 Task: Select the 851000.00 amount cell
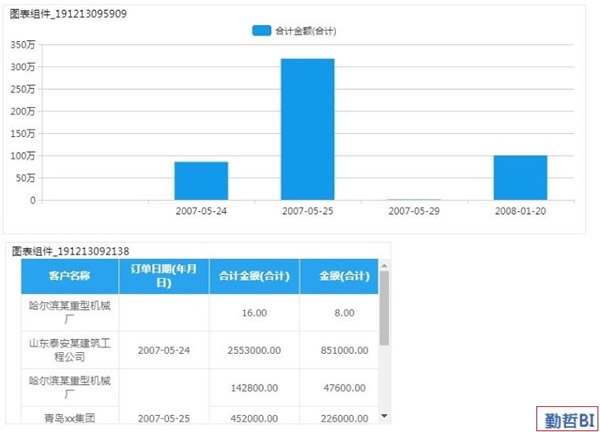pyautogui.click(x=338, y=350)
